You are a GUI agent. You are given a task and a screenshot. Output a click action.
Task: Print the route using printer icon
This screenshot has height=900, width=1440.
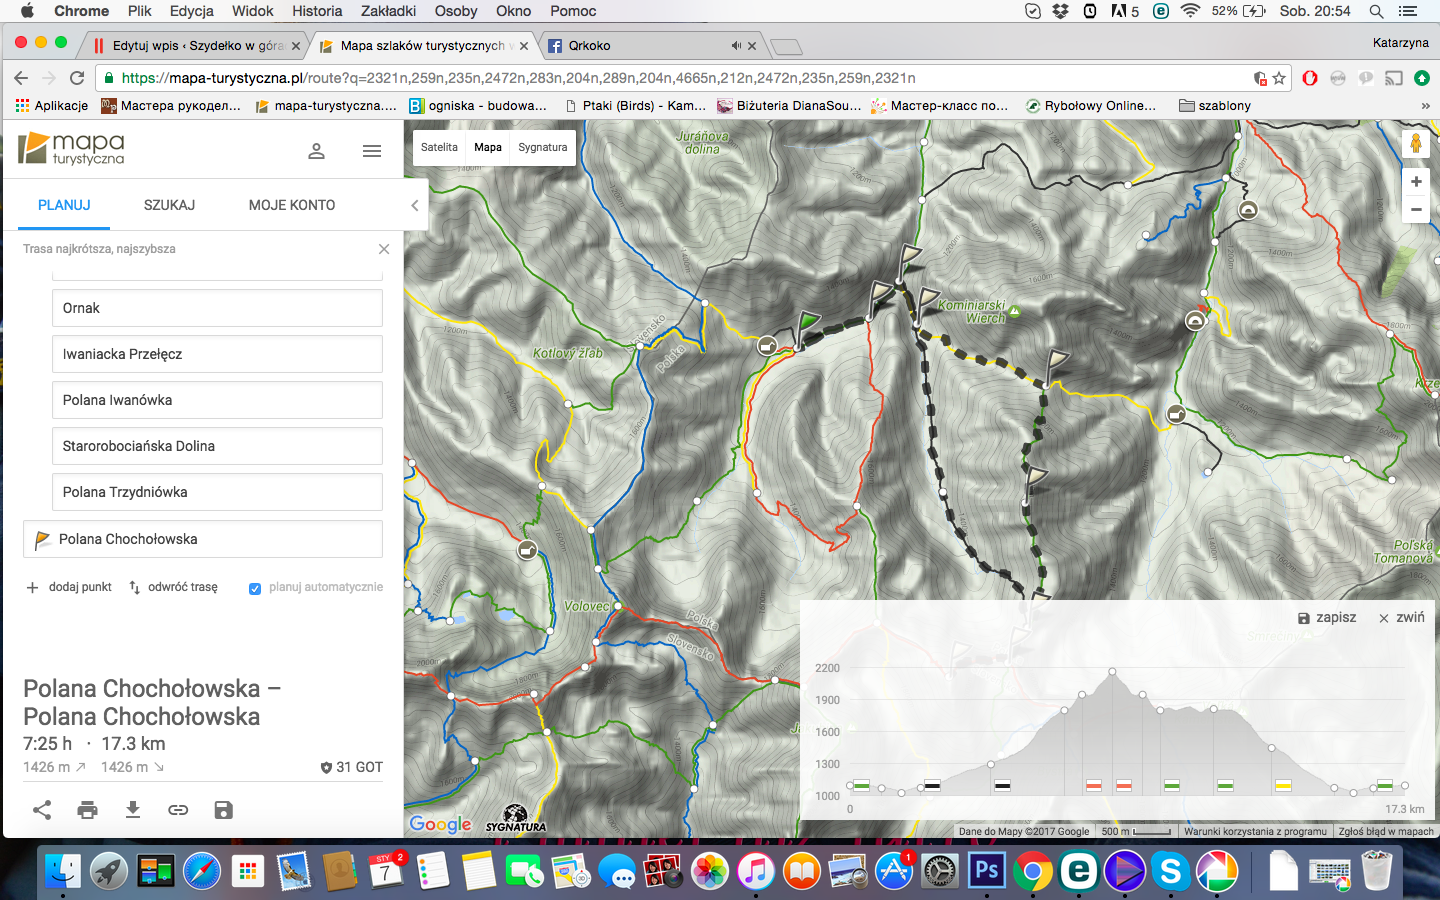click(88, 810)
